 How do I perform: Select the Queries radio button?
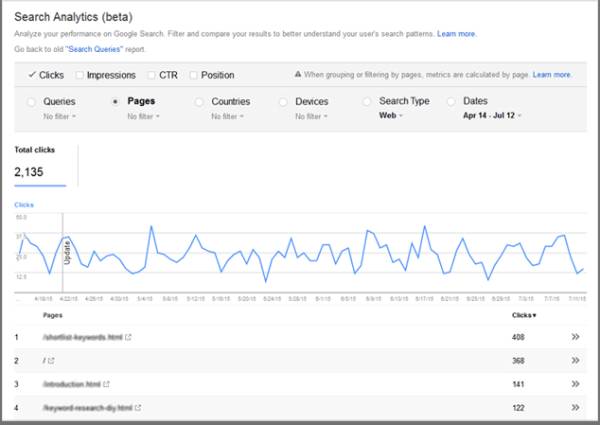coord(31,102)
